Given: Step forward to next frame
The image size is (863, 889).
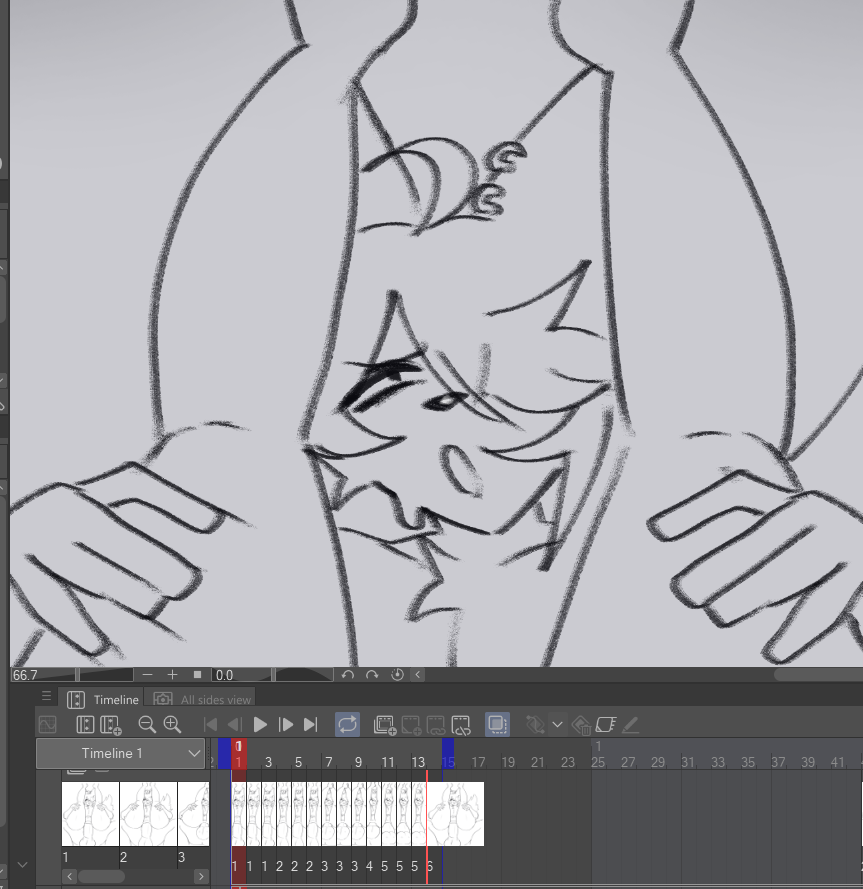Looking at the screenshot, I should pyautogui.click(x=286, y=725).
